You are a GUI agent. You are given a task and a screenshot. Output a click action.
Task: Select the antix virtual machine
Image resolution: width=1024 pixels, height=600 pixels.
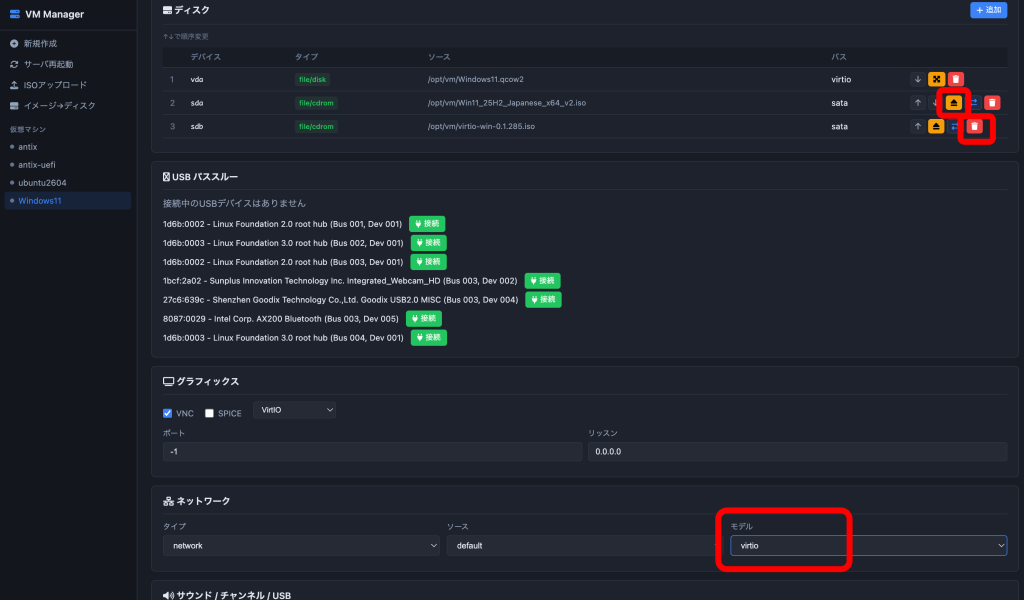pos(27,147)
